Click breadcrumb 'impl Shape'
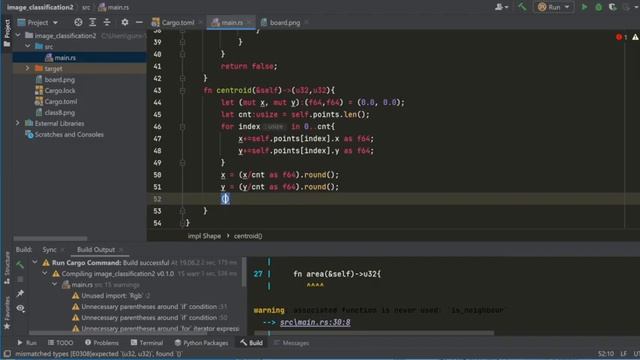The height and width of the screenshot is (360, 640). point(204,236)
